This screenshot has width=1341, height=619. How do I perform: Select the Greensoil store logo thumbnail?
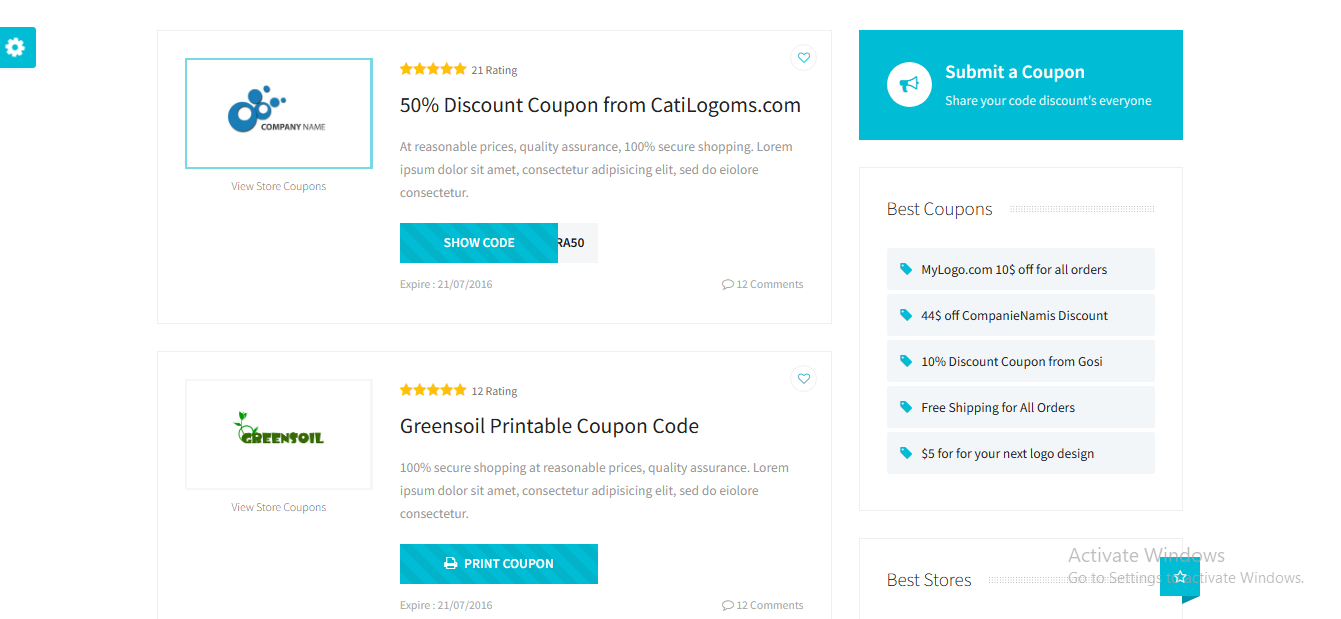[x=279, y=434]
